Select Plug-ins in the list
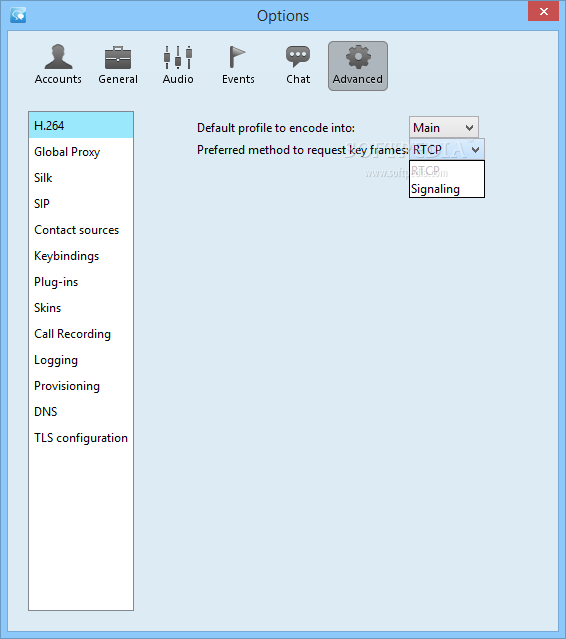This screenshot has height=639, width=566. click(81, 282)
